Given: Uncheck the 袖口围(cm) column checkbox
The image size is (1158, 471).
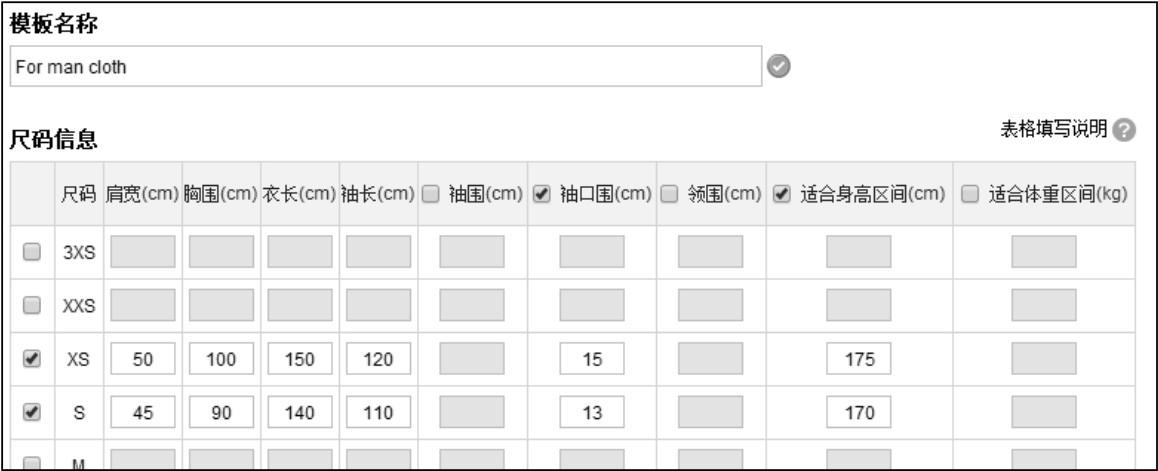Looking at the screenshot, I should tap(542, 194).
